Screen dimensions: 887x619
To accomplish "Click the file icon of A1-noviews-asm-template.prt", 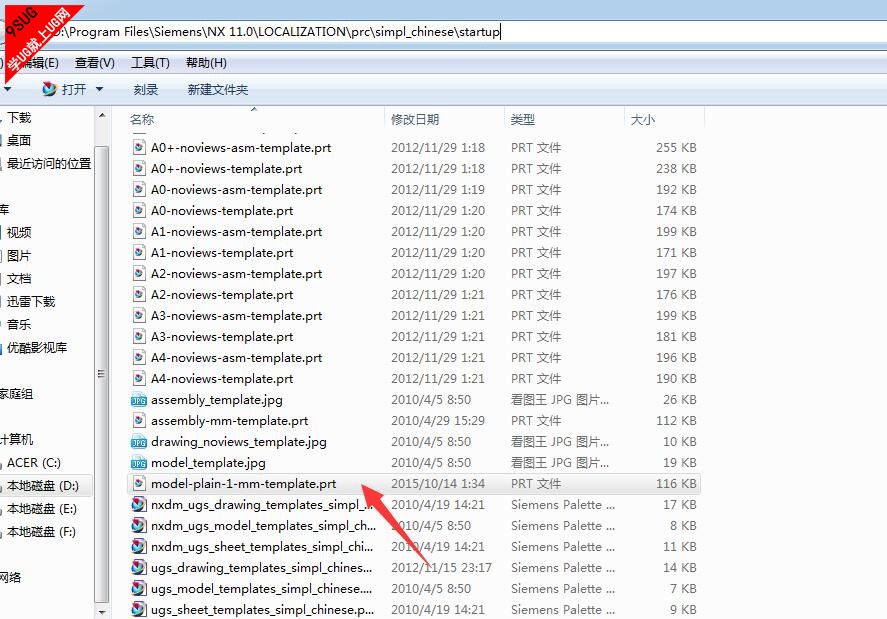I will [x=139, y=231].
